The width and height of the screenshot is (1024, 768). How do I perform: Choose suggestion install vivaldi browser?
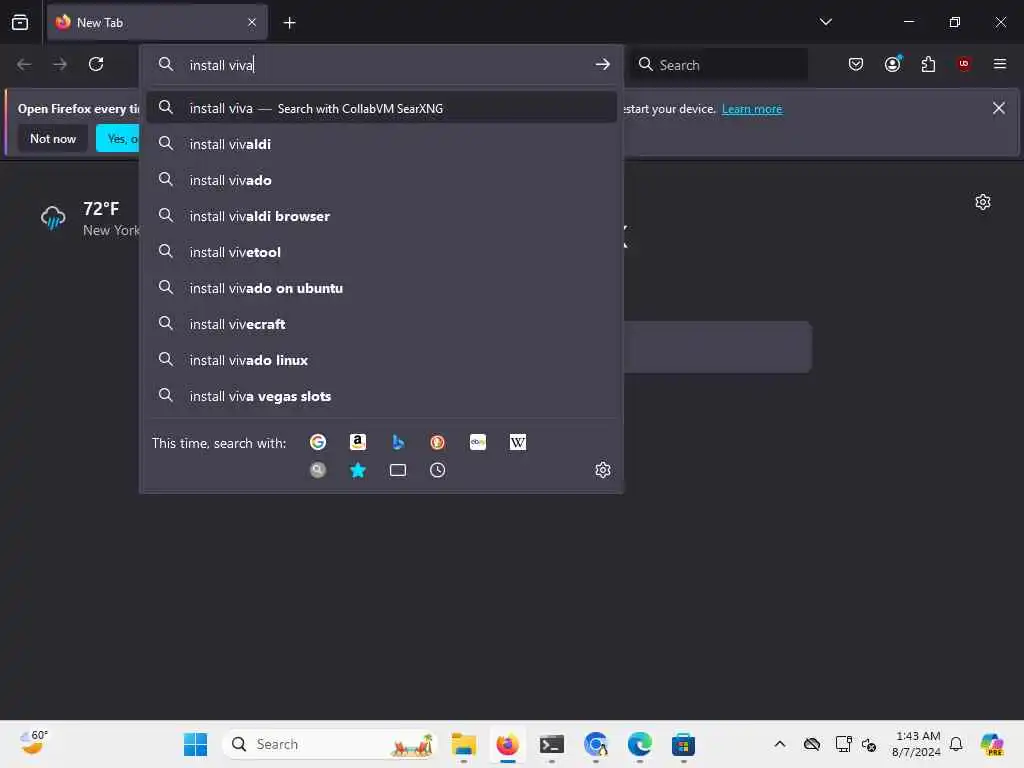tap(381, 216)
